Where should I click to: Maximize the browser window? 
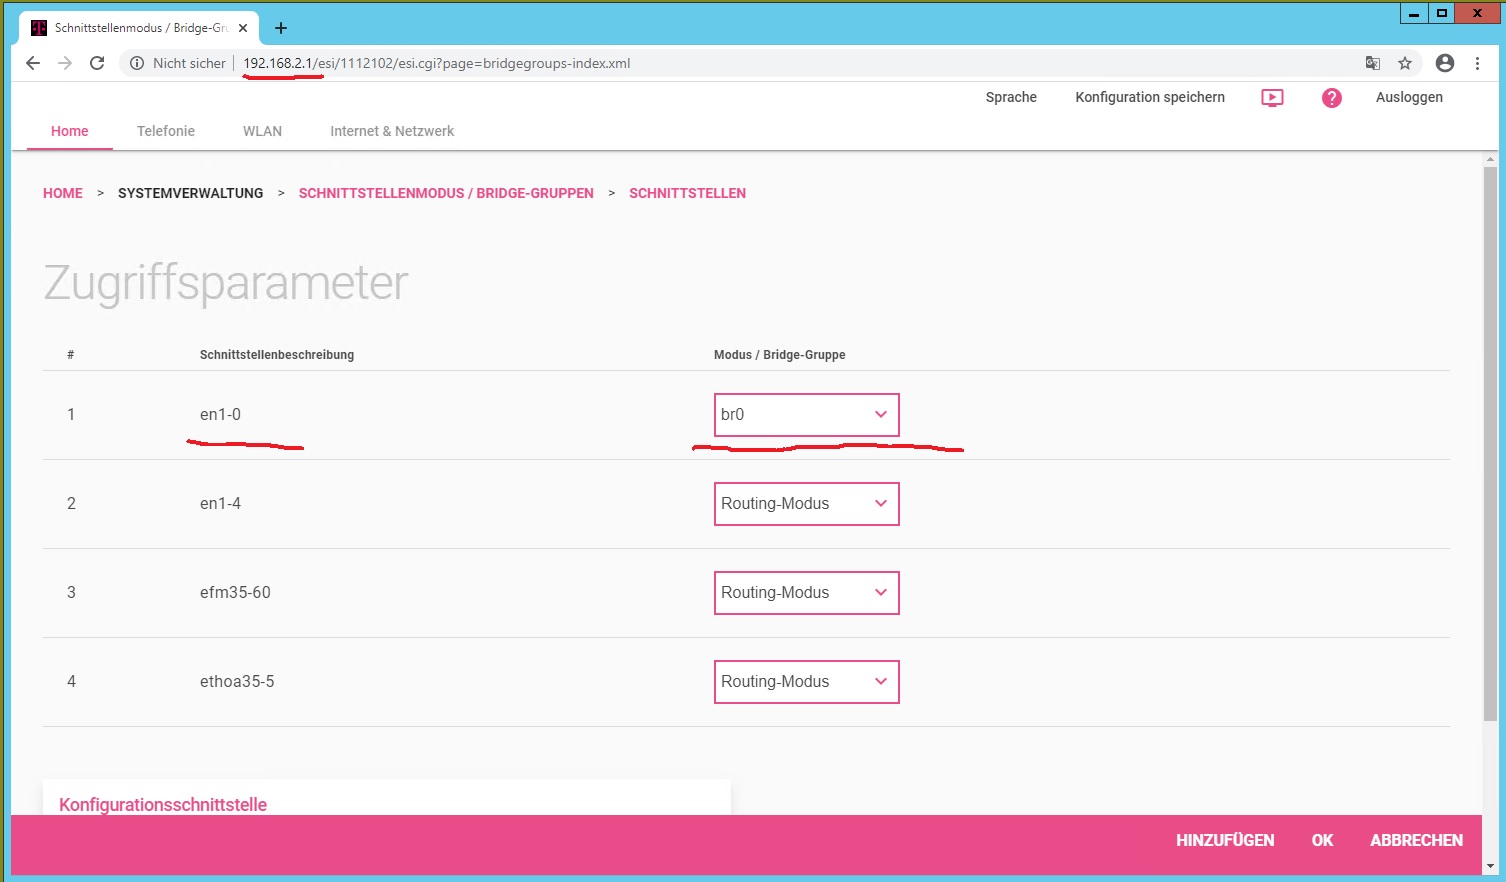pyautogui.click(x=1442, y=13)
